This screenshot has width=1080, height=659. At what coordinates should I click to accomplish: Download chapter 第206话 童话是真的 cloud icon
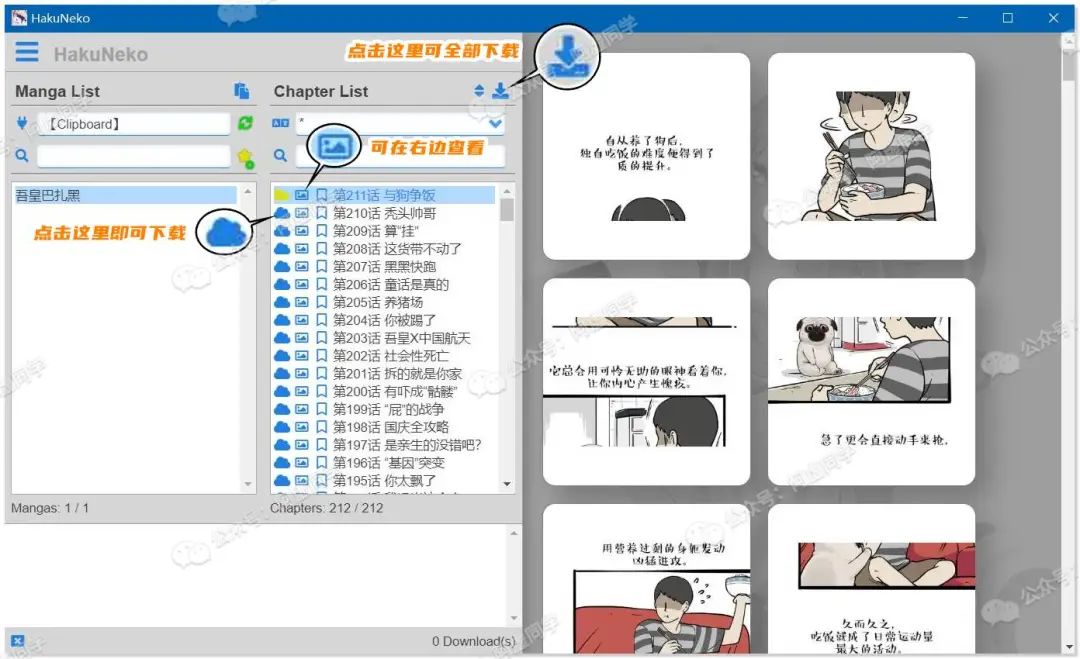tap(282, 284)
